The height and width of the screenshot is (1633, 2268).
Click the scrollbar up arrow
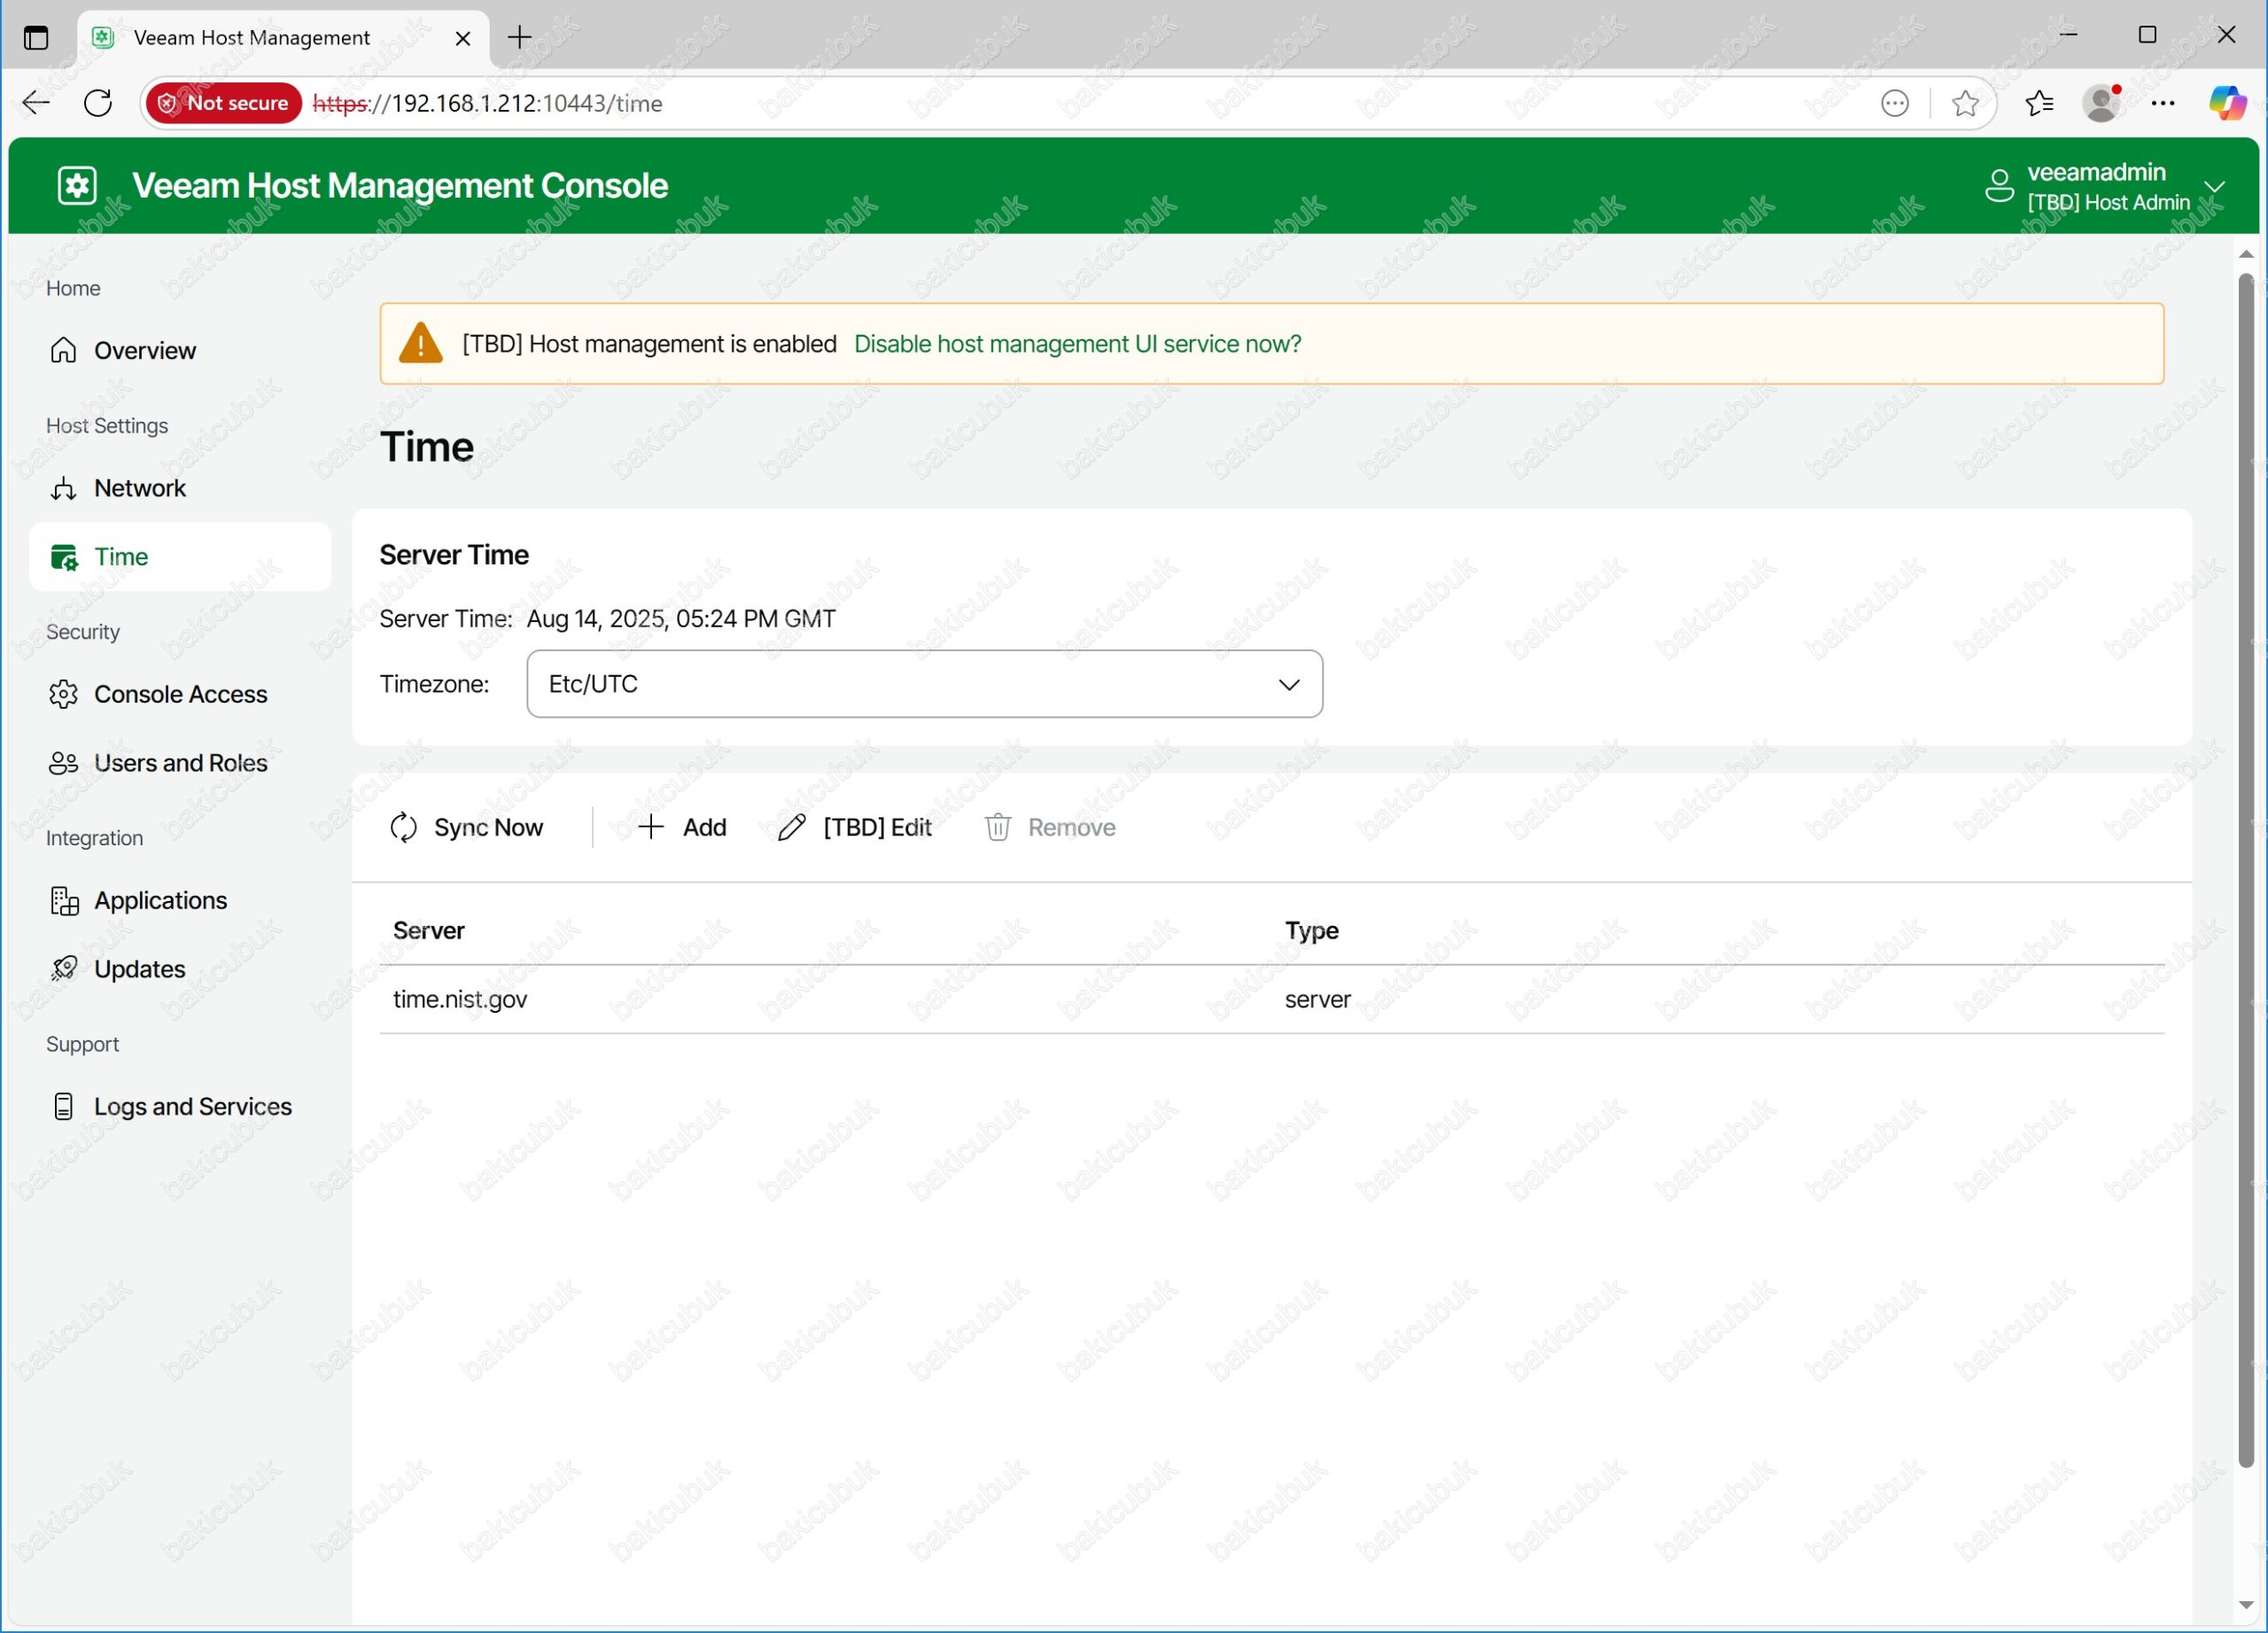2245,254
